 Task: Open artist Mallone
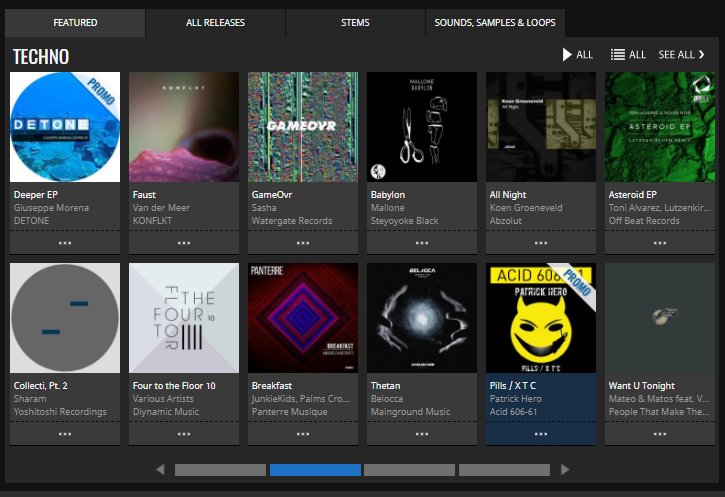click(387, 208)
